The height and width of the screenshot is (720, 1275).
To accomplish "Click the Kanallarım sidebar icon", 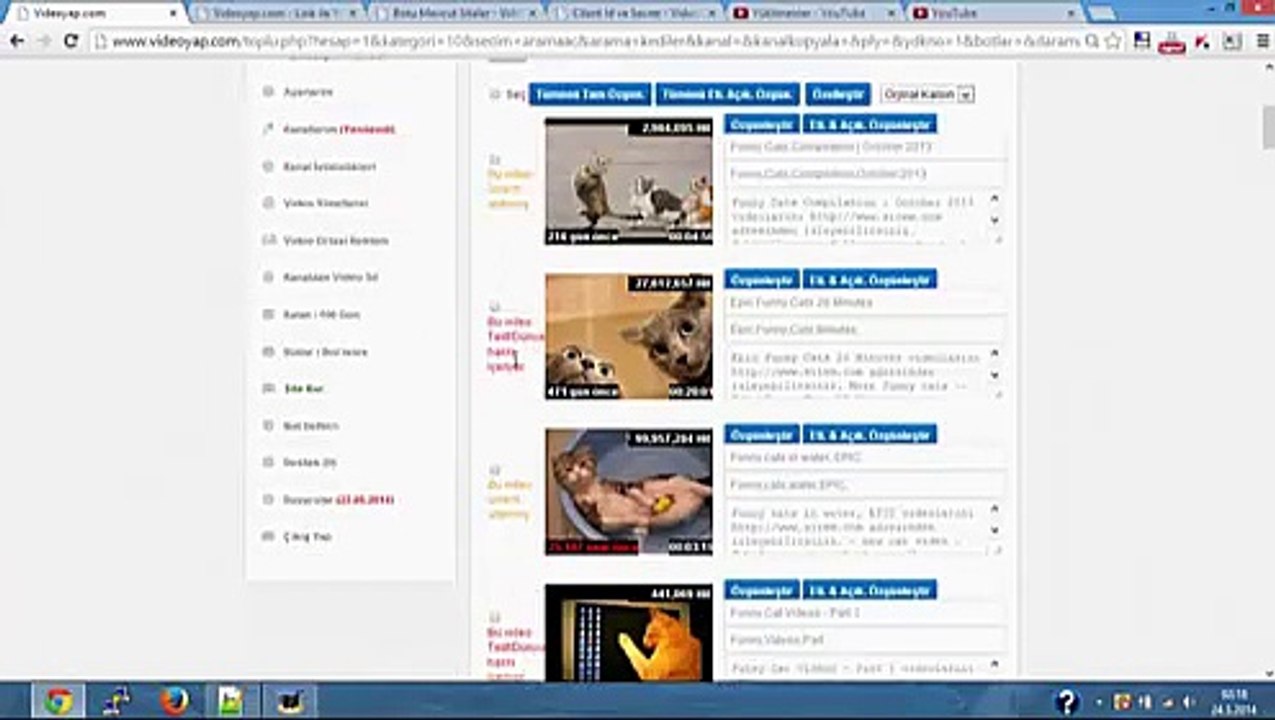I will pyautogui.click(x=268, y=129).
